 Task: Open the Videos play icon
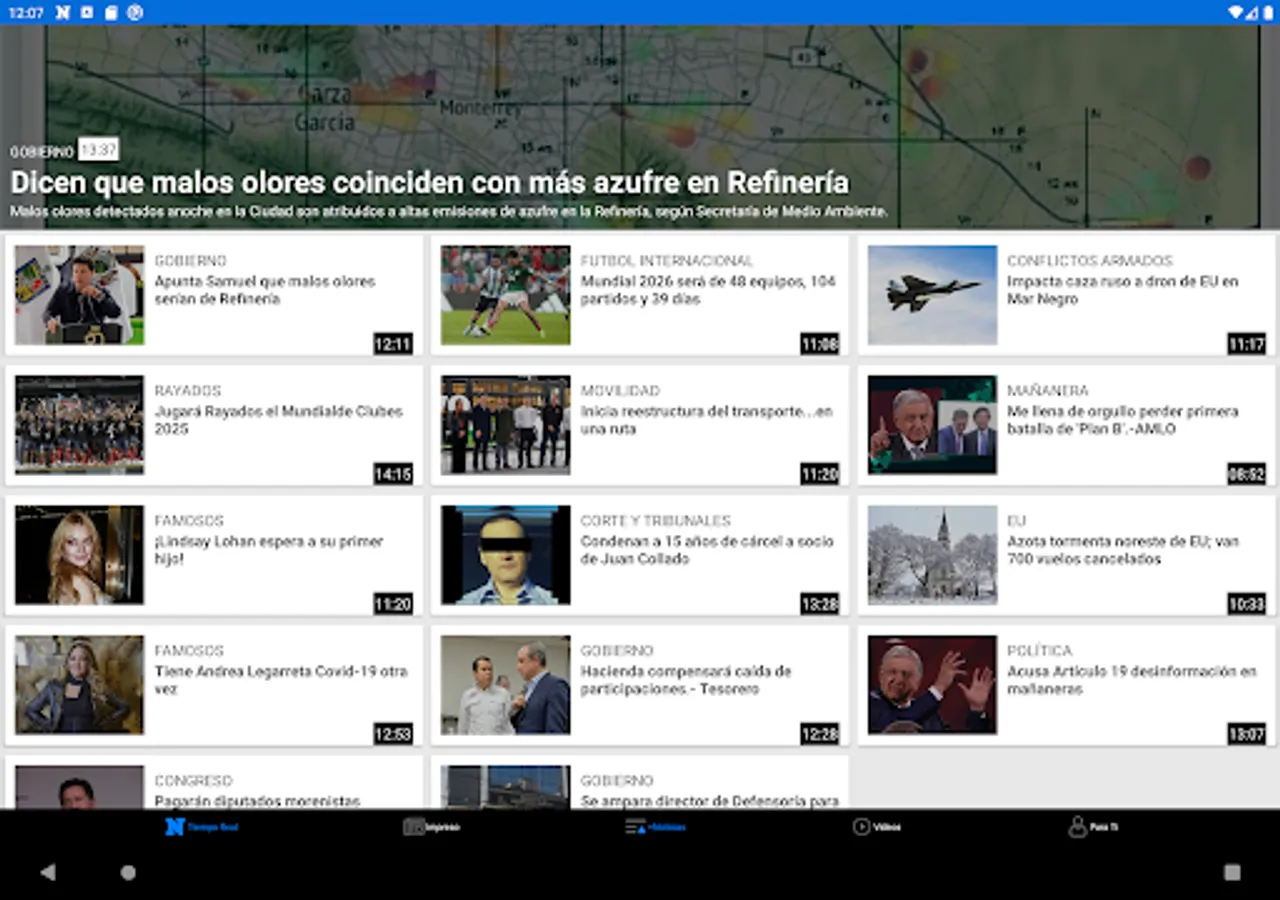[x=861, y=827]
